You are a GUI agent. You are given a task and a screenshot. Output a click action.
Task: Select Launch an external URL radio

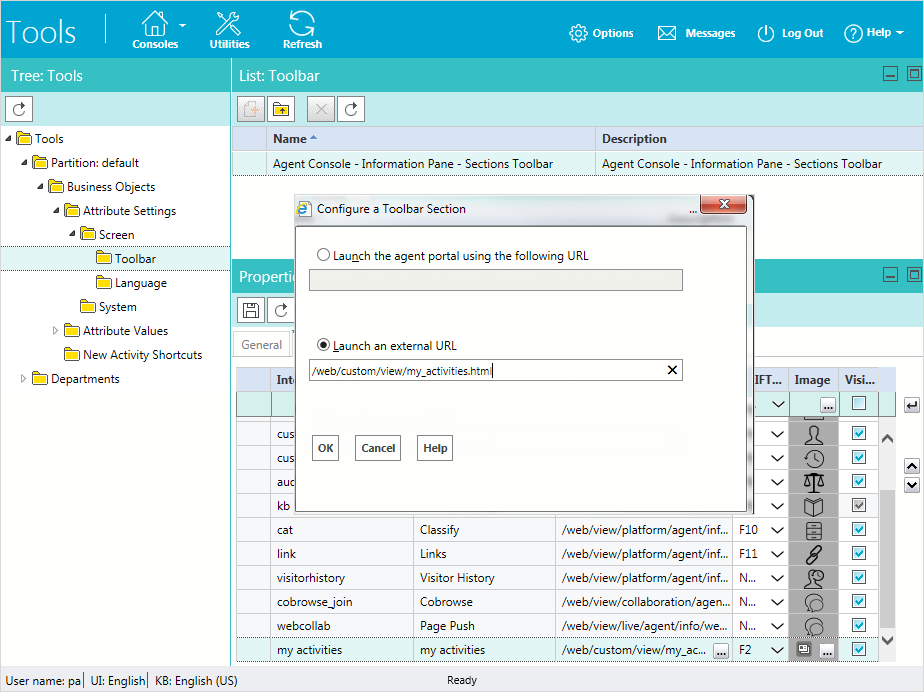coord(323,345)
